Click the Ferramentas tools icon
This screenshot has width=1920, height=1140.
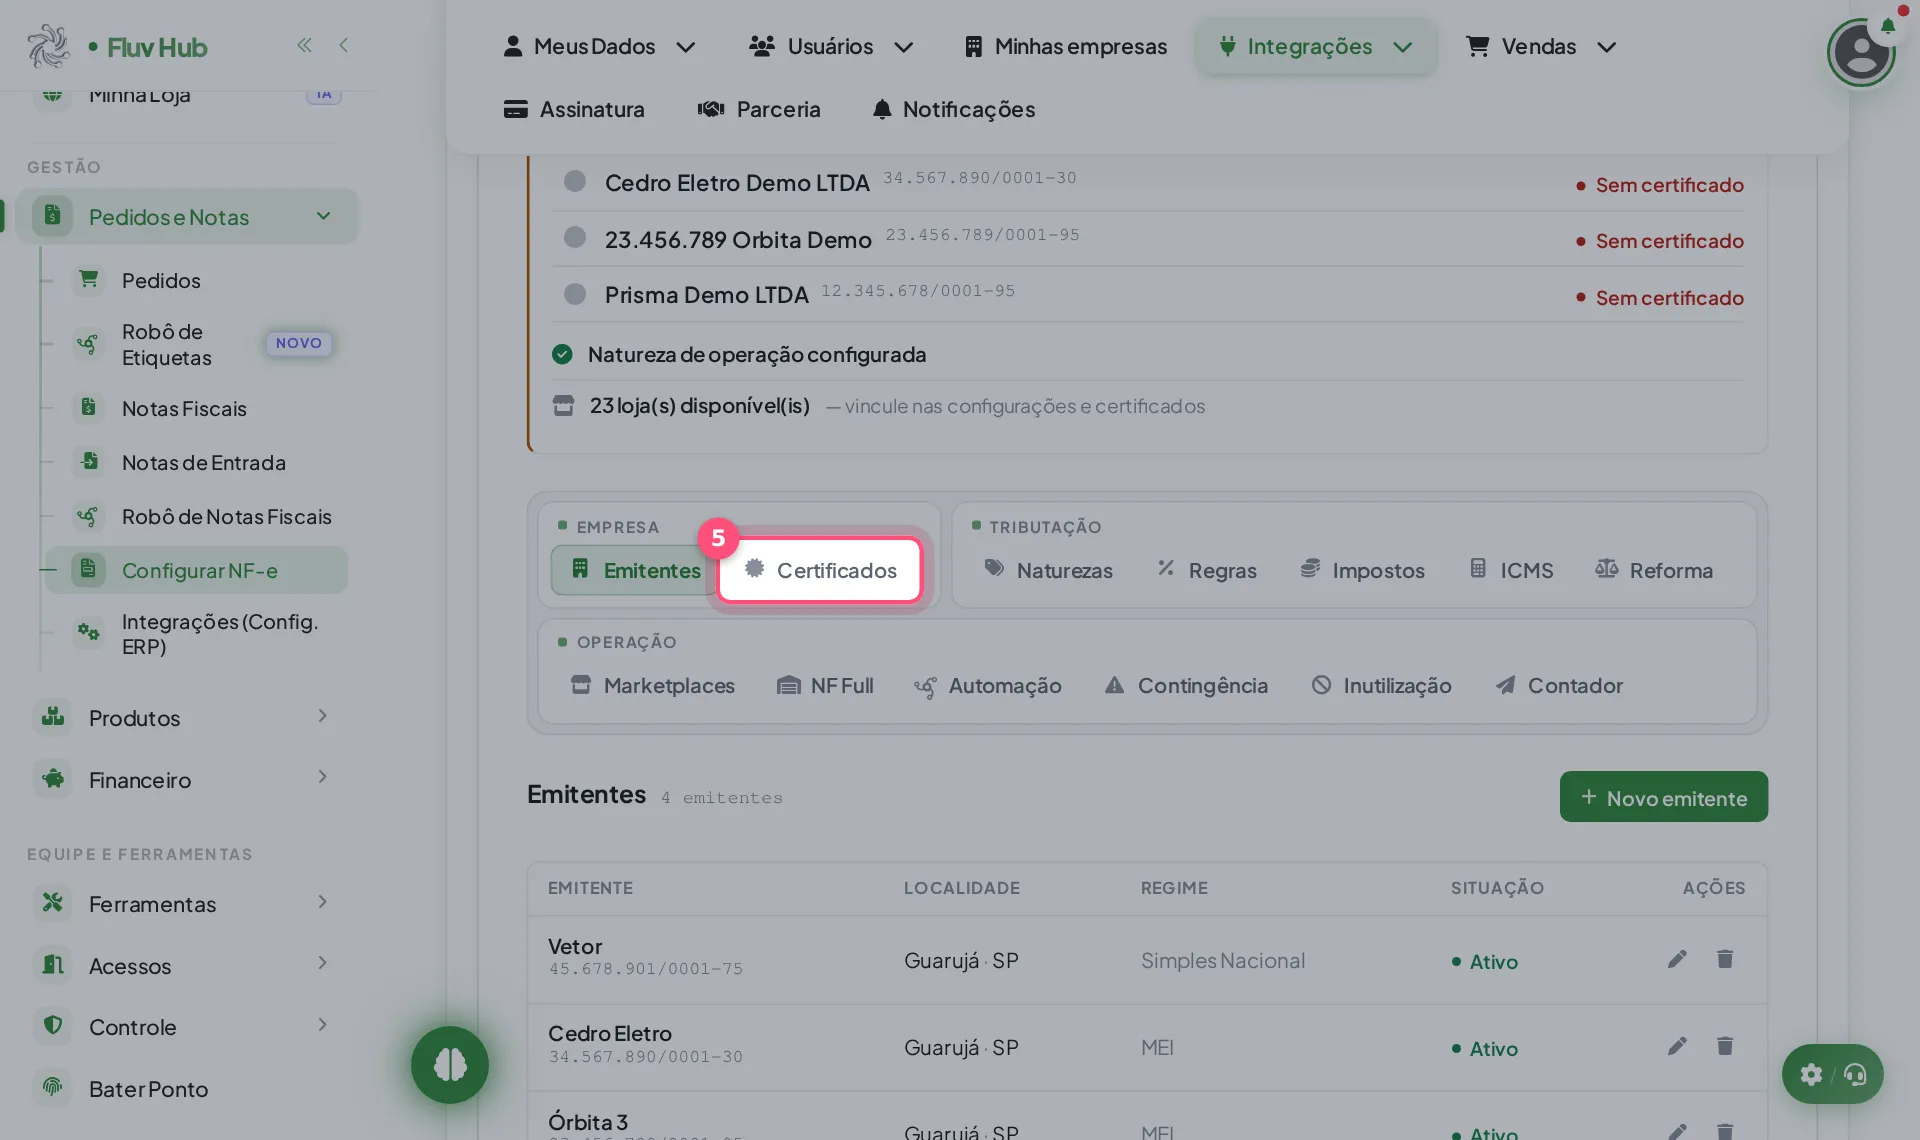53,903
